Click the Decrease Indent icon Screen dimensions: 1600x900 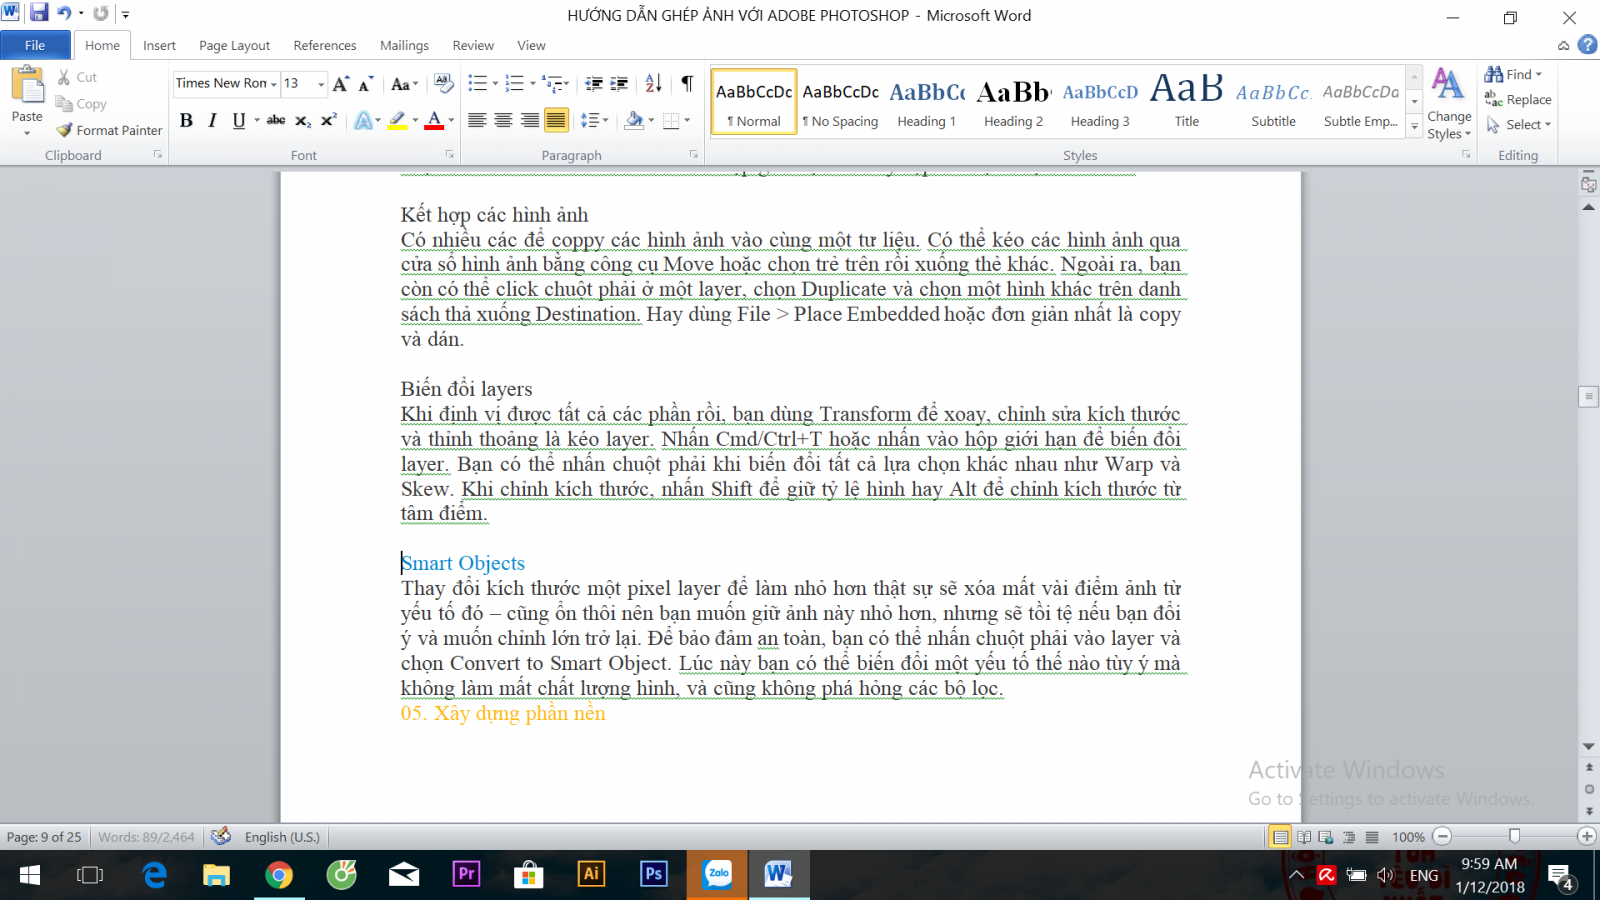click(x=594, y=83)
